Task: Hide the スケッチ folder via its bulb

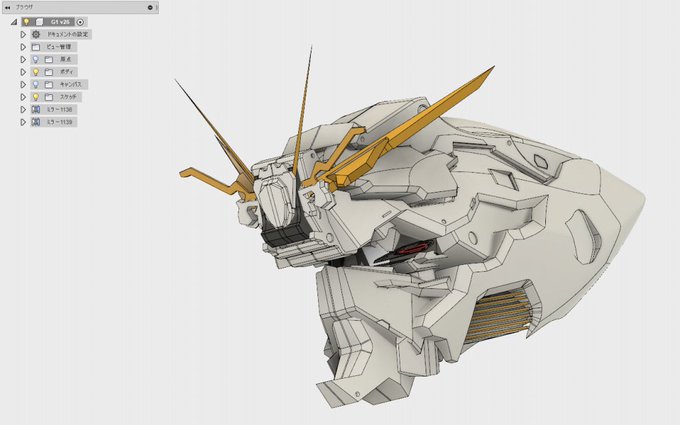Action: (x=36, y=97)
